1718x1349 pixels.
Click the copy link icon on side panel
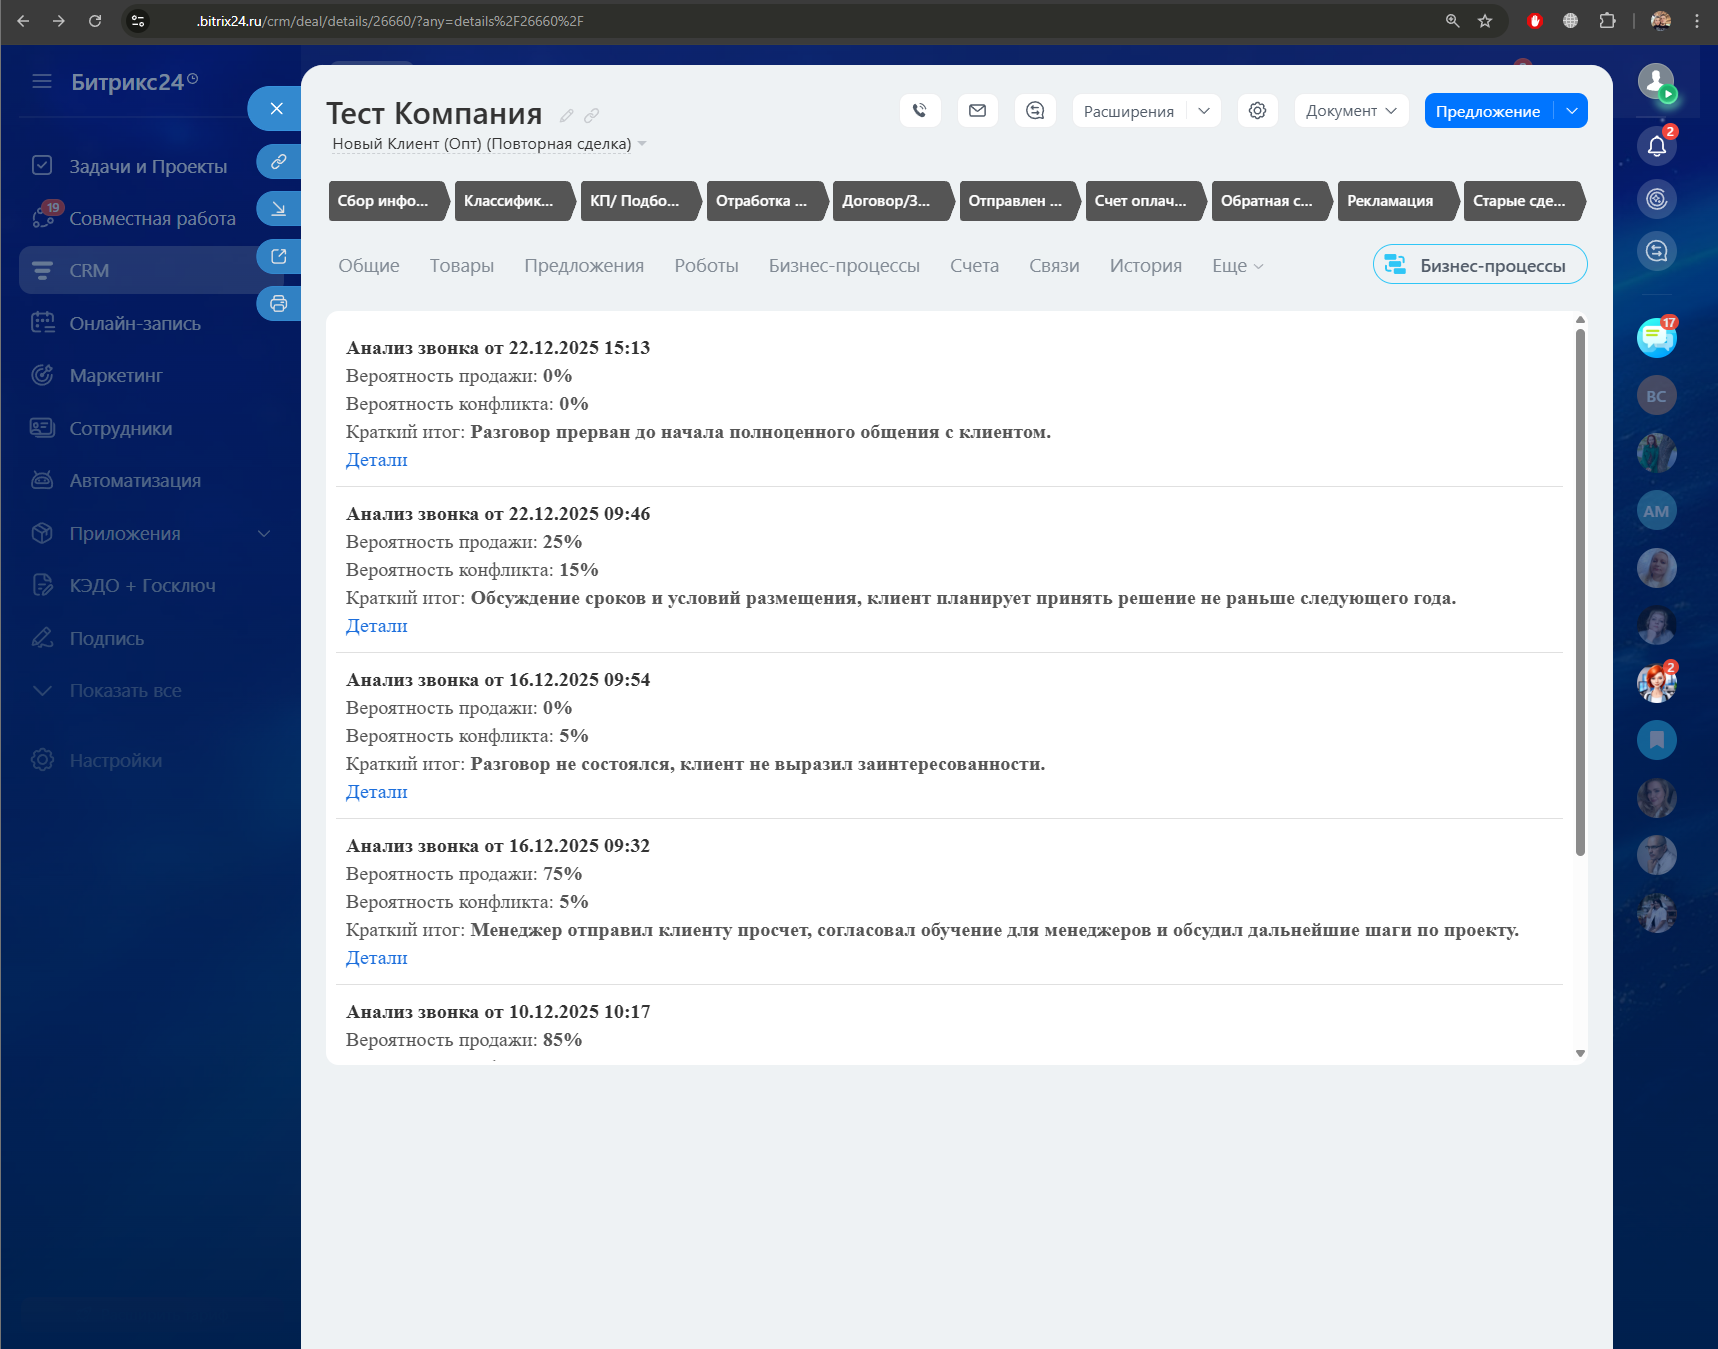(x=278, y=161)
